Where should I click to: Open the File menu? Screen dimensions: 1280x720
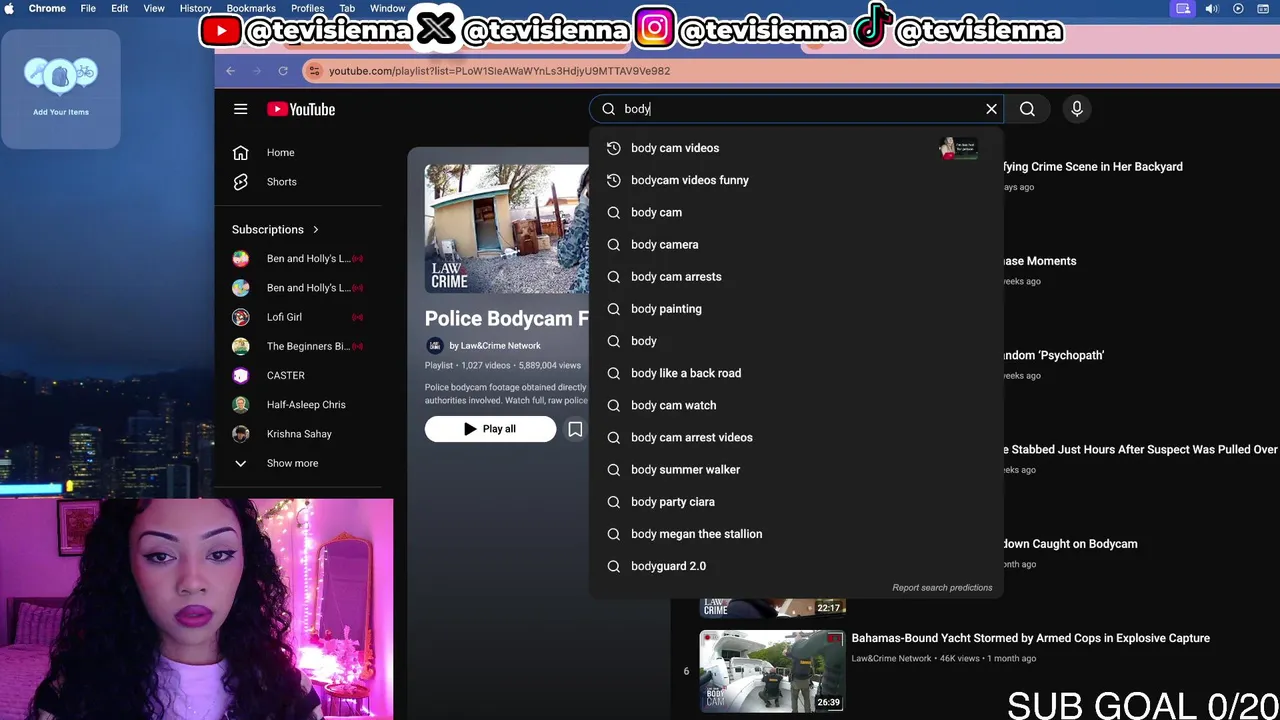tap(88, 8)
